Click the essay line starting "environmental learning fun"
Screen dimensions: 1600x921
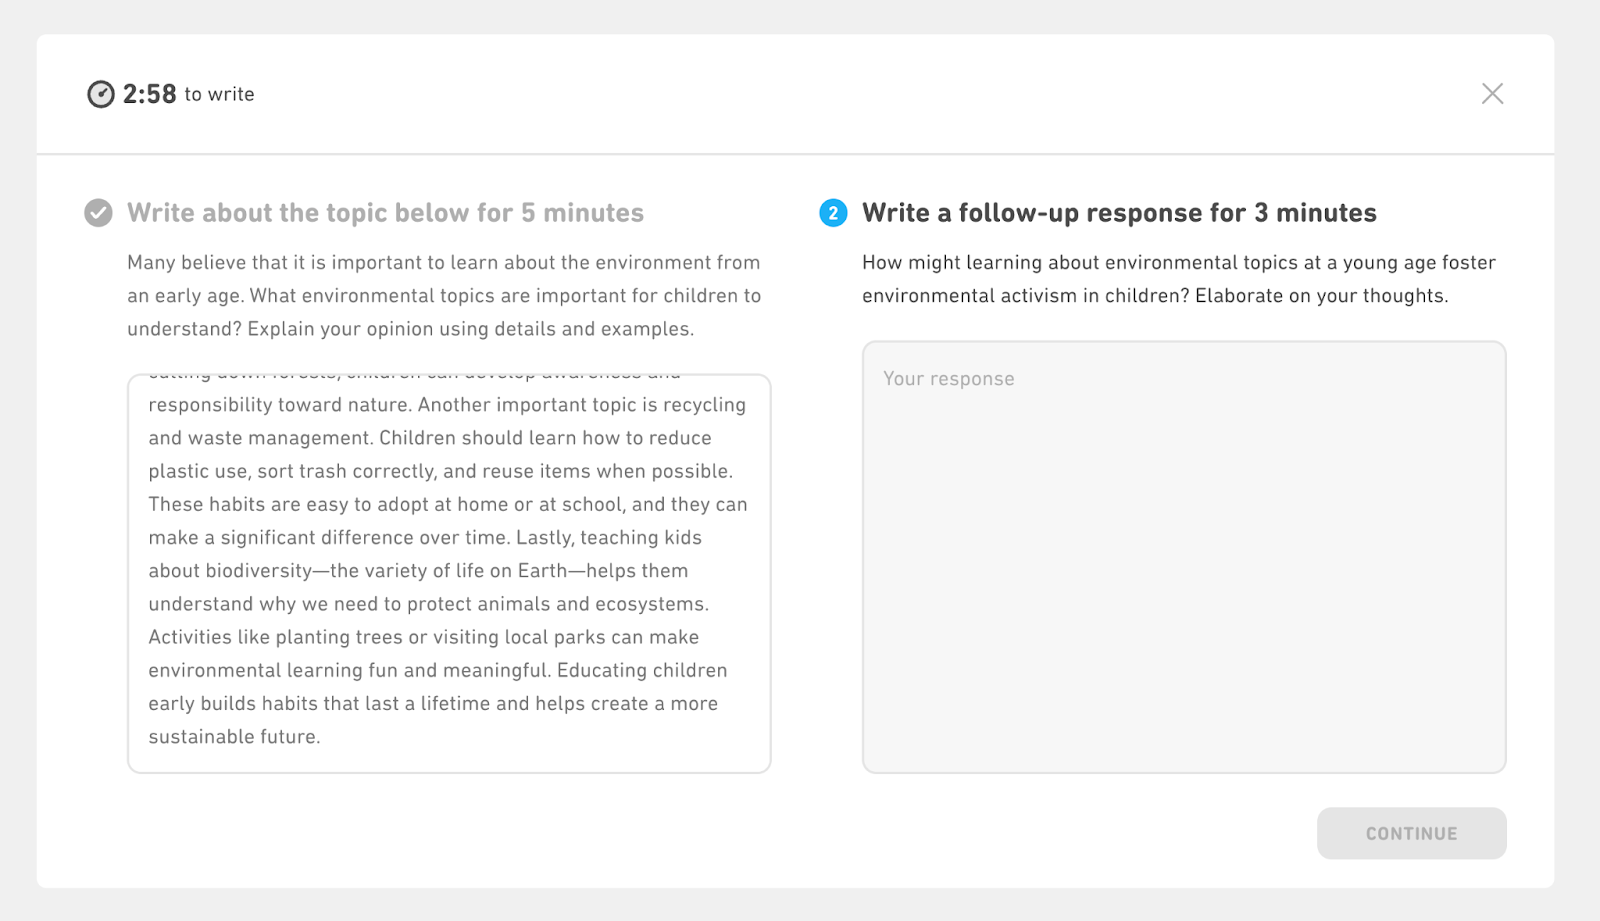[437, 670]
